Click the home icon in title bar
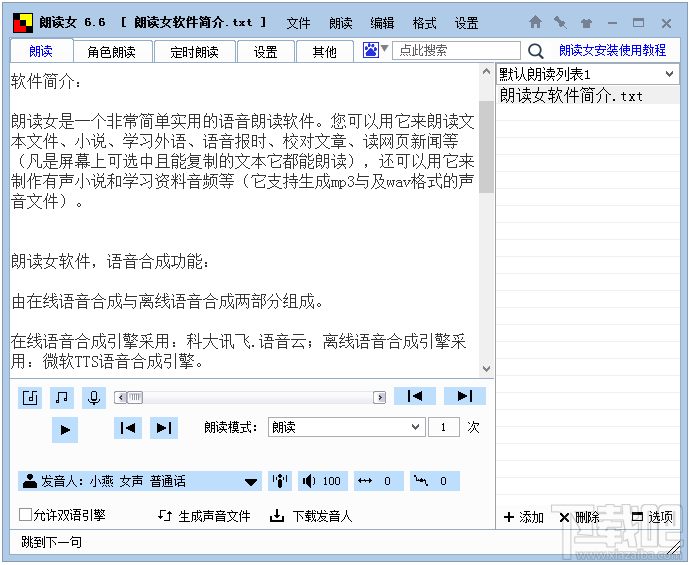Image resolution: width=691 pixels, height=565 pixels. (535, 22)
